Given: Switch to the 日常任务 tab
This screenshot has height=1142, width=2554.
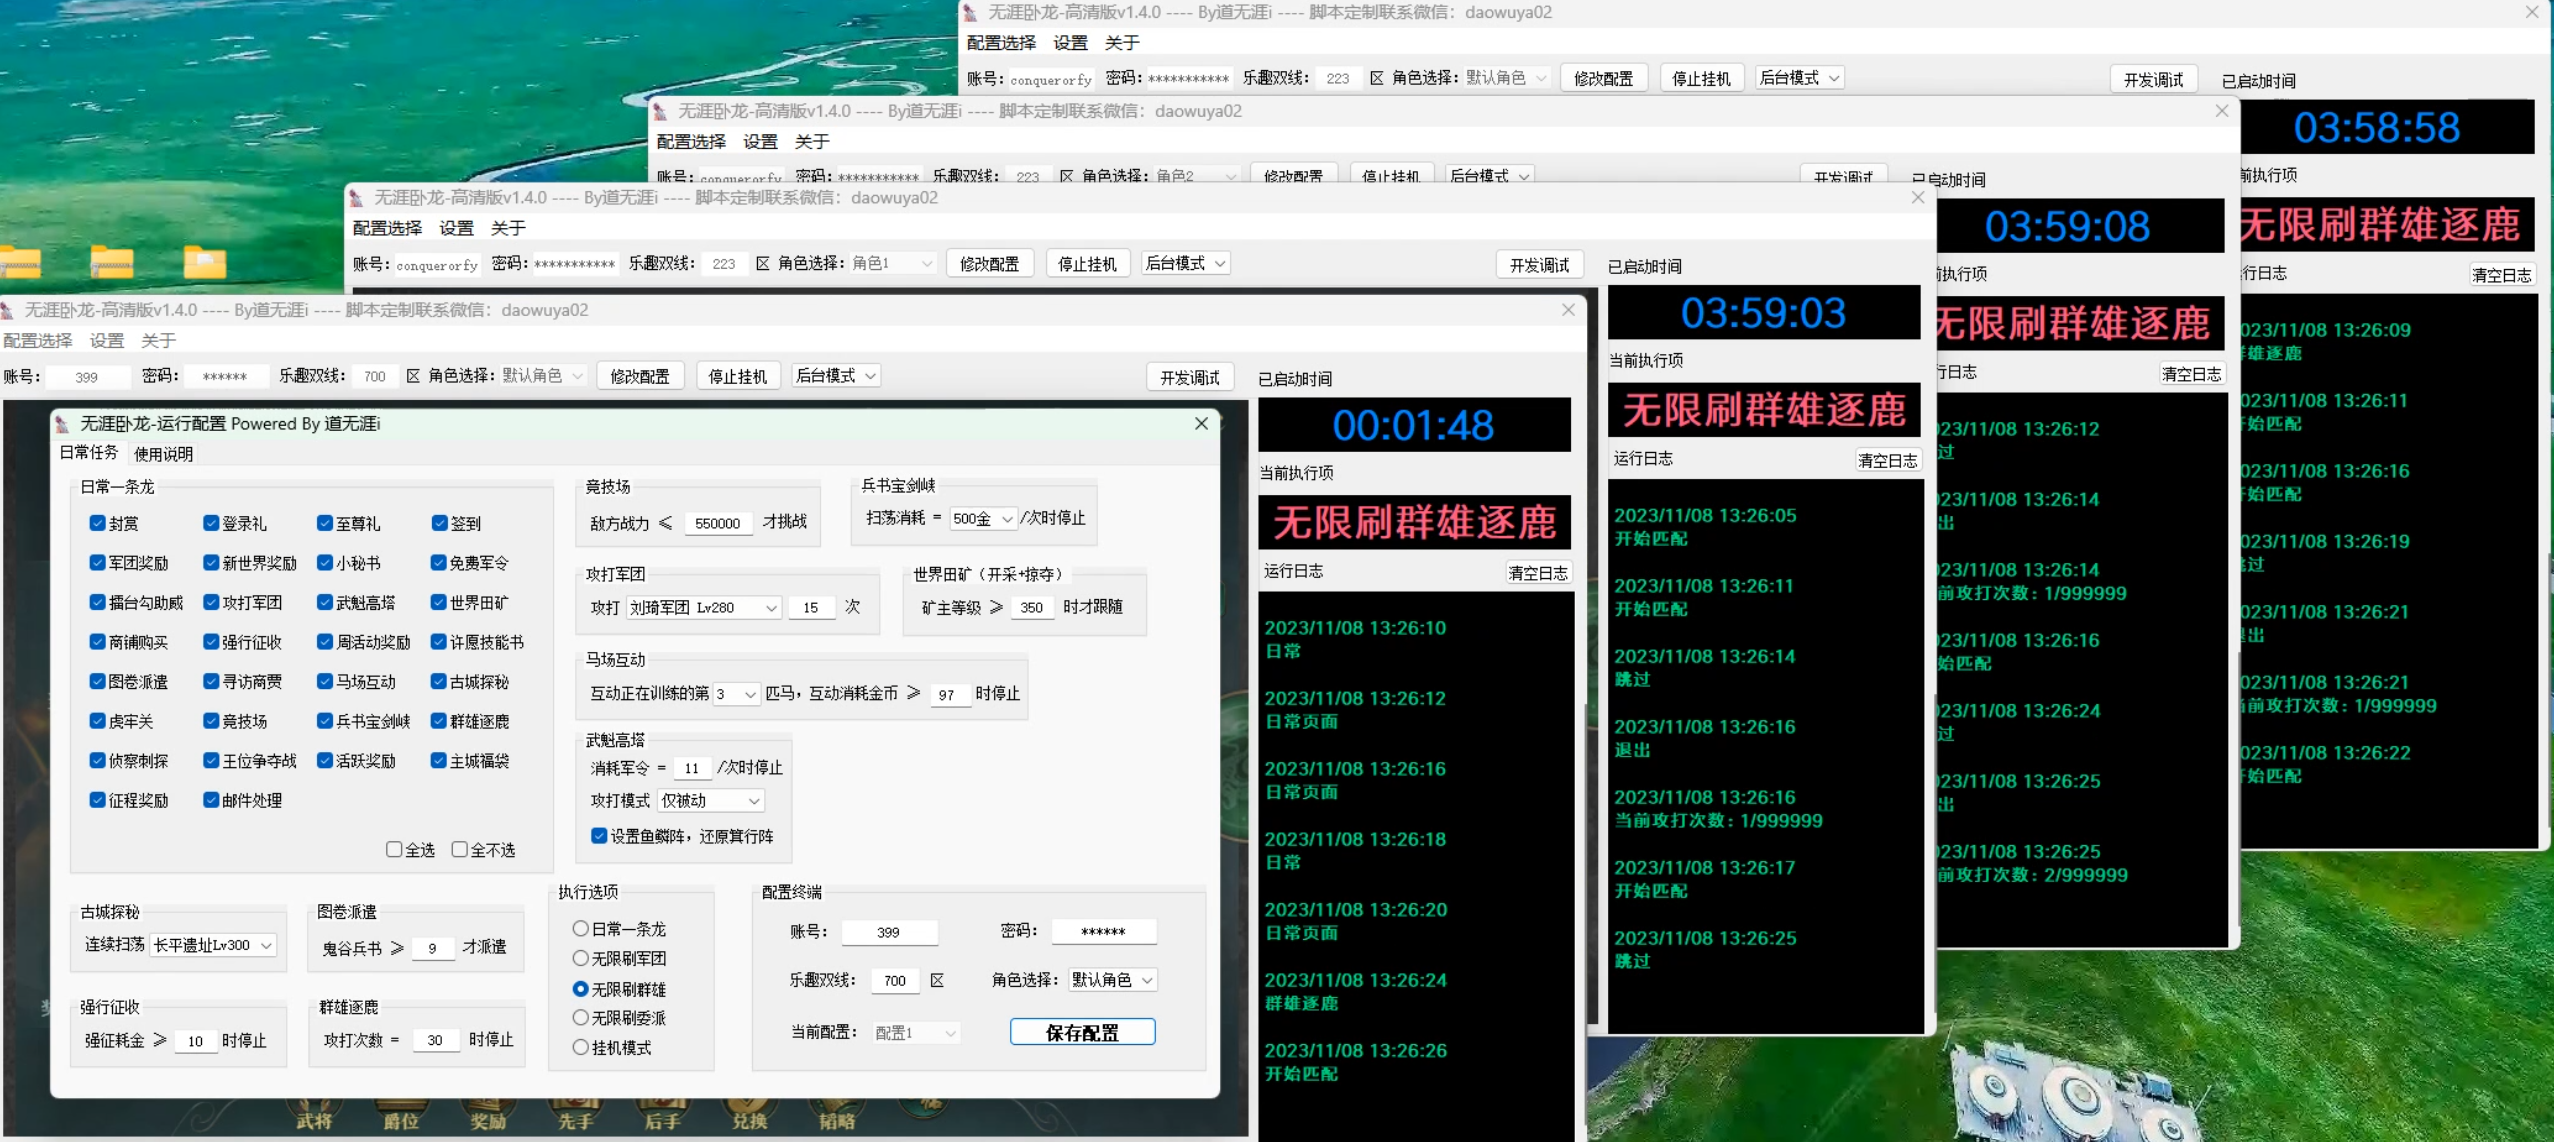Looking at the screenshot, I should click(89, 453).
